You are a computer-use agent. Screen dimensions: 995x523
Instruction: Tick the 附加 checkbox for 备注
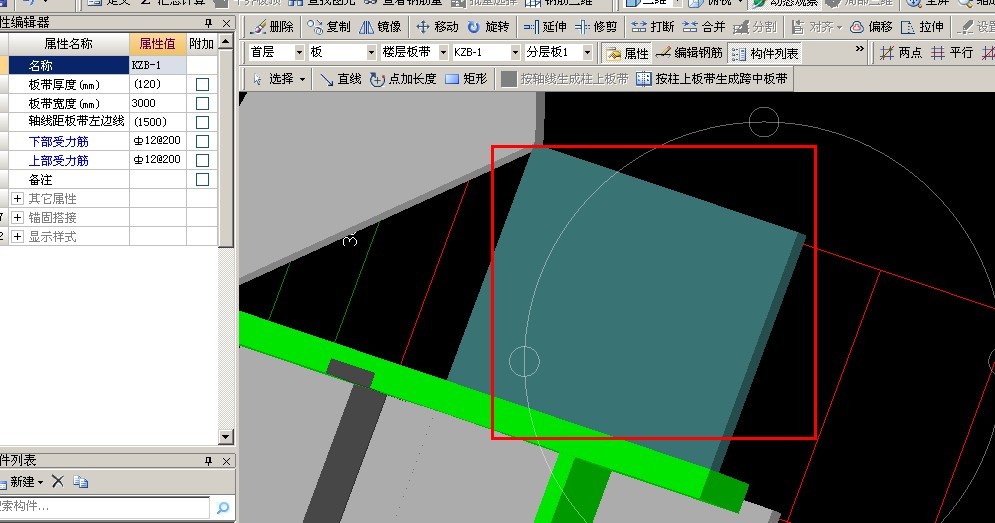(x=202, y=180)
